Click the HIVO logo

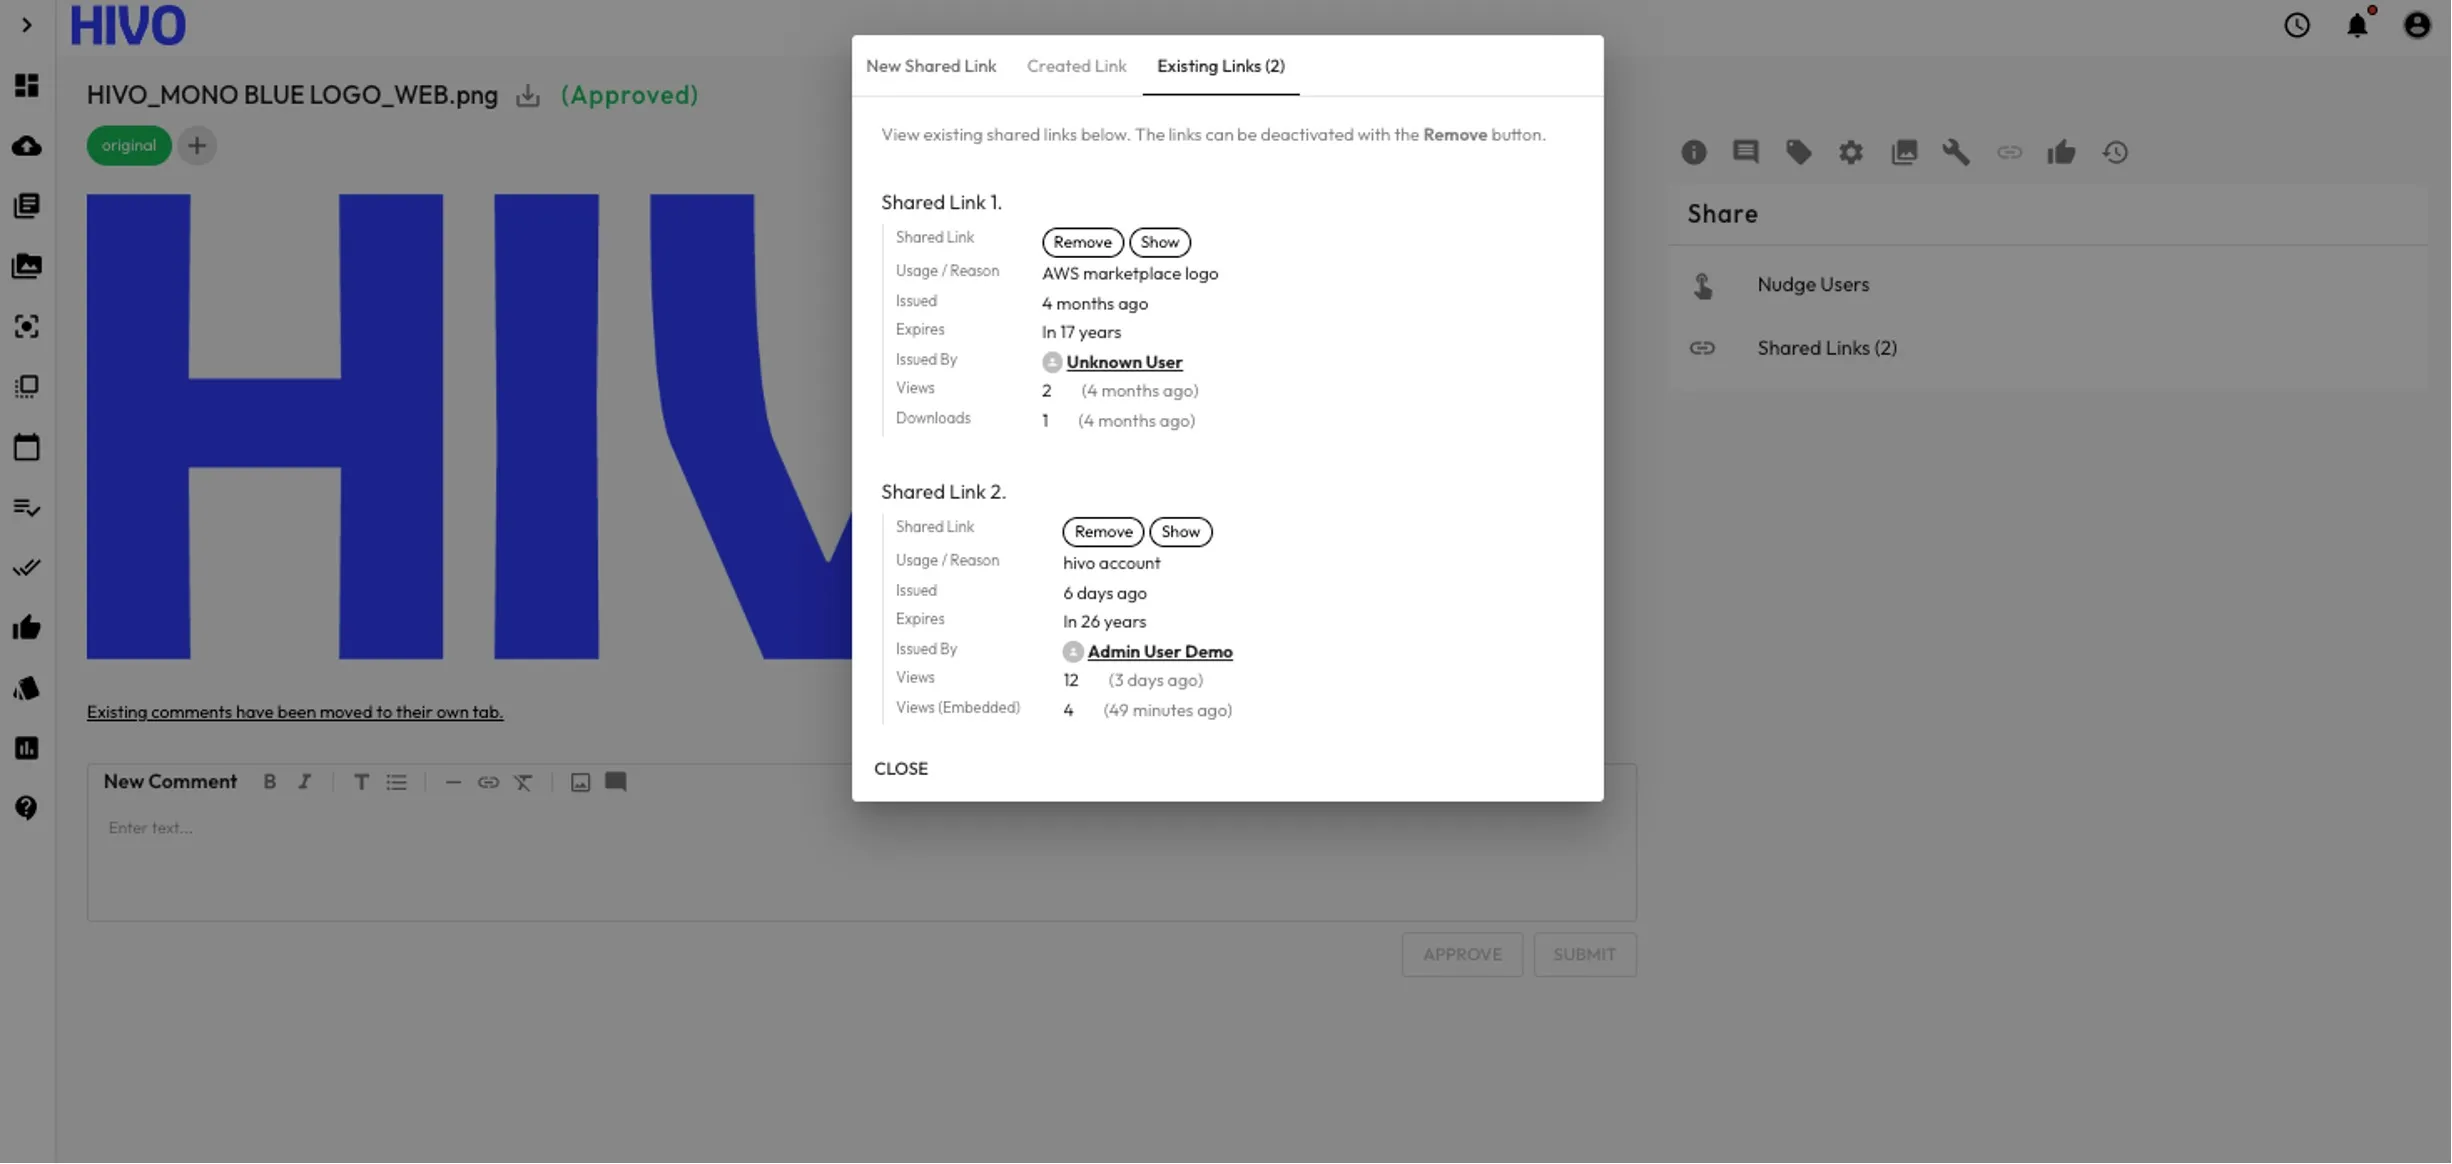(128, 25)
